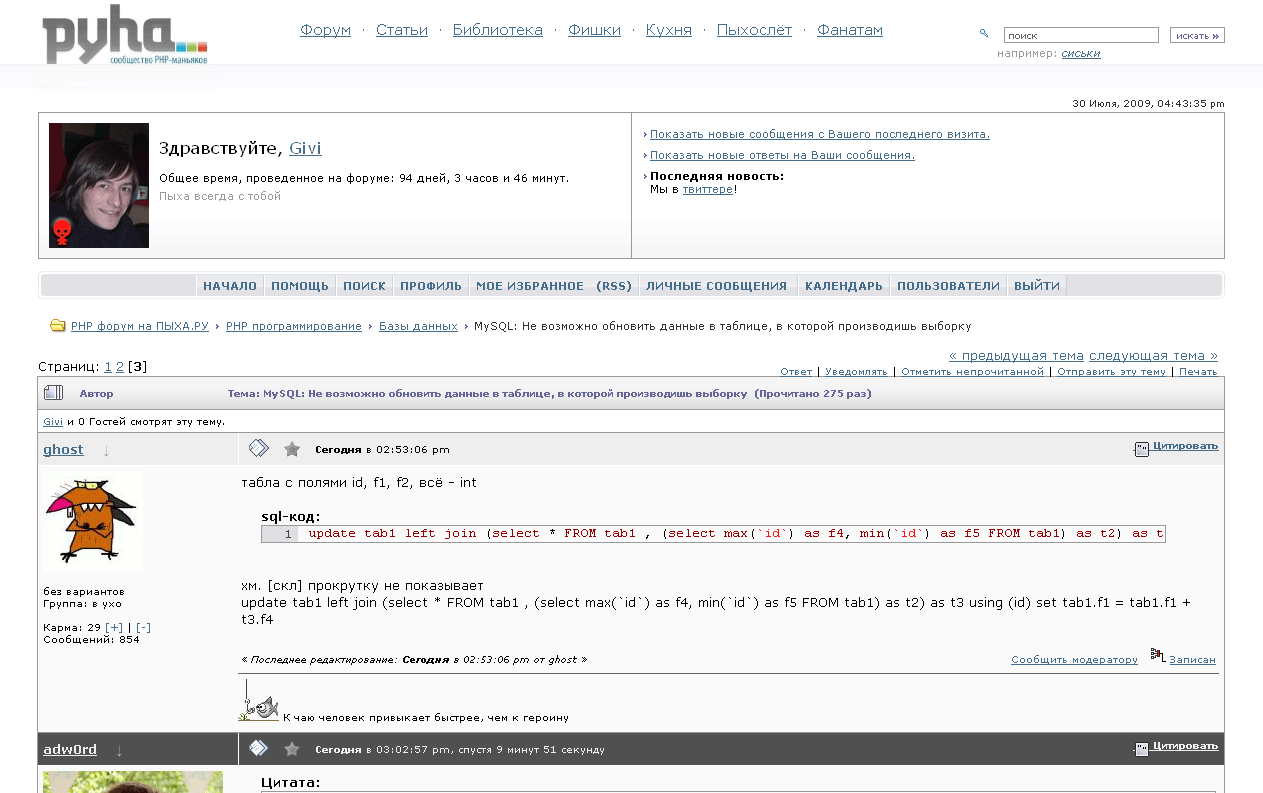Click the folder icon in the breadcrumb
The image size is (1263, 793).
point(58,326)
